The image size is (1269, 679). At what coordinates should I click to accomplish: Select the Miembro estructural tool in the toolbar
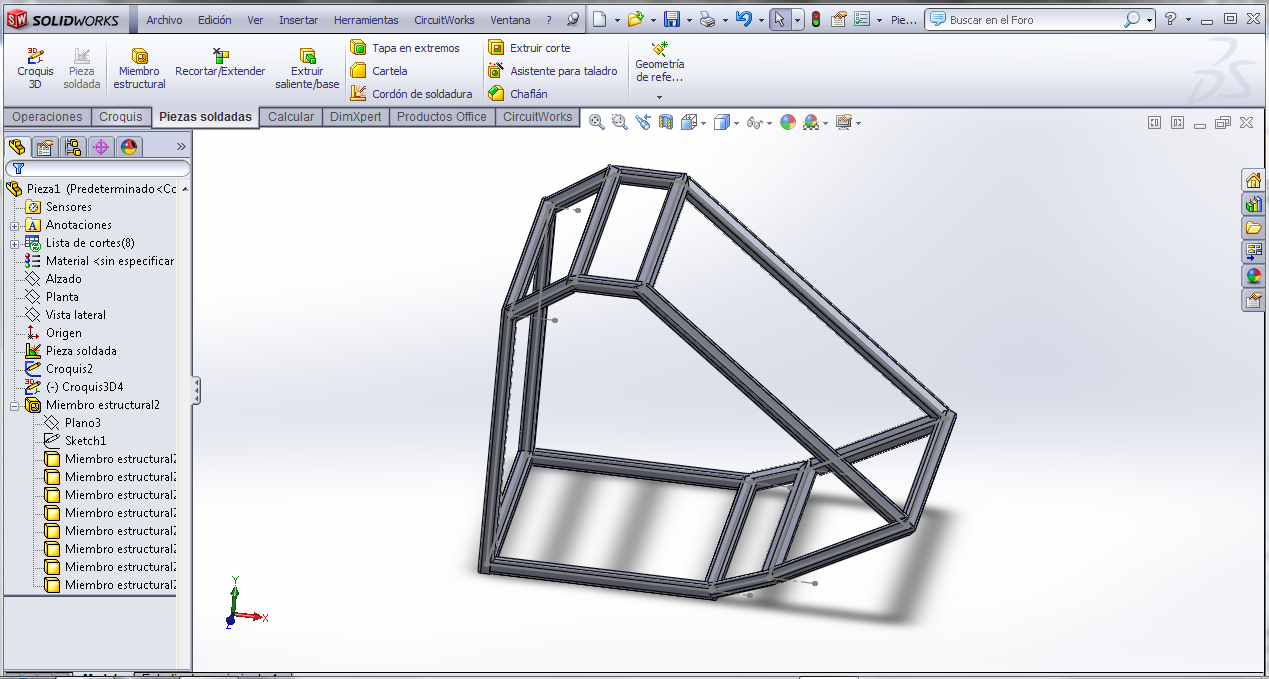[140, 68]
